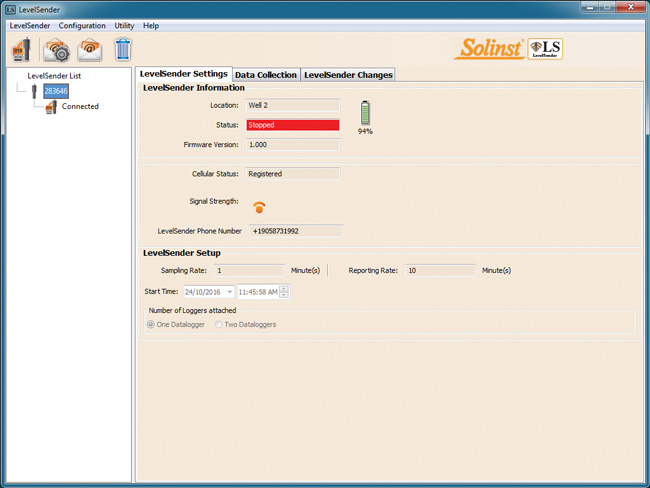650x488 pixels.
Task: Switch to the Data Collection tab
Action: (265, 75)
